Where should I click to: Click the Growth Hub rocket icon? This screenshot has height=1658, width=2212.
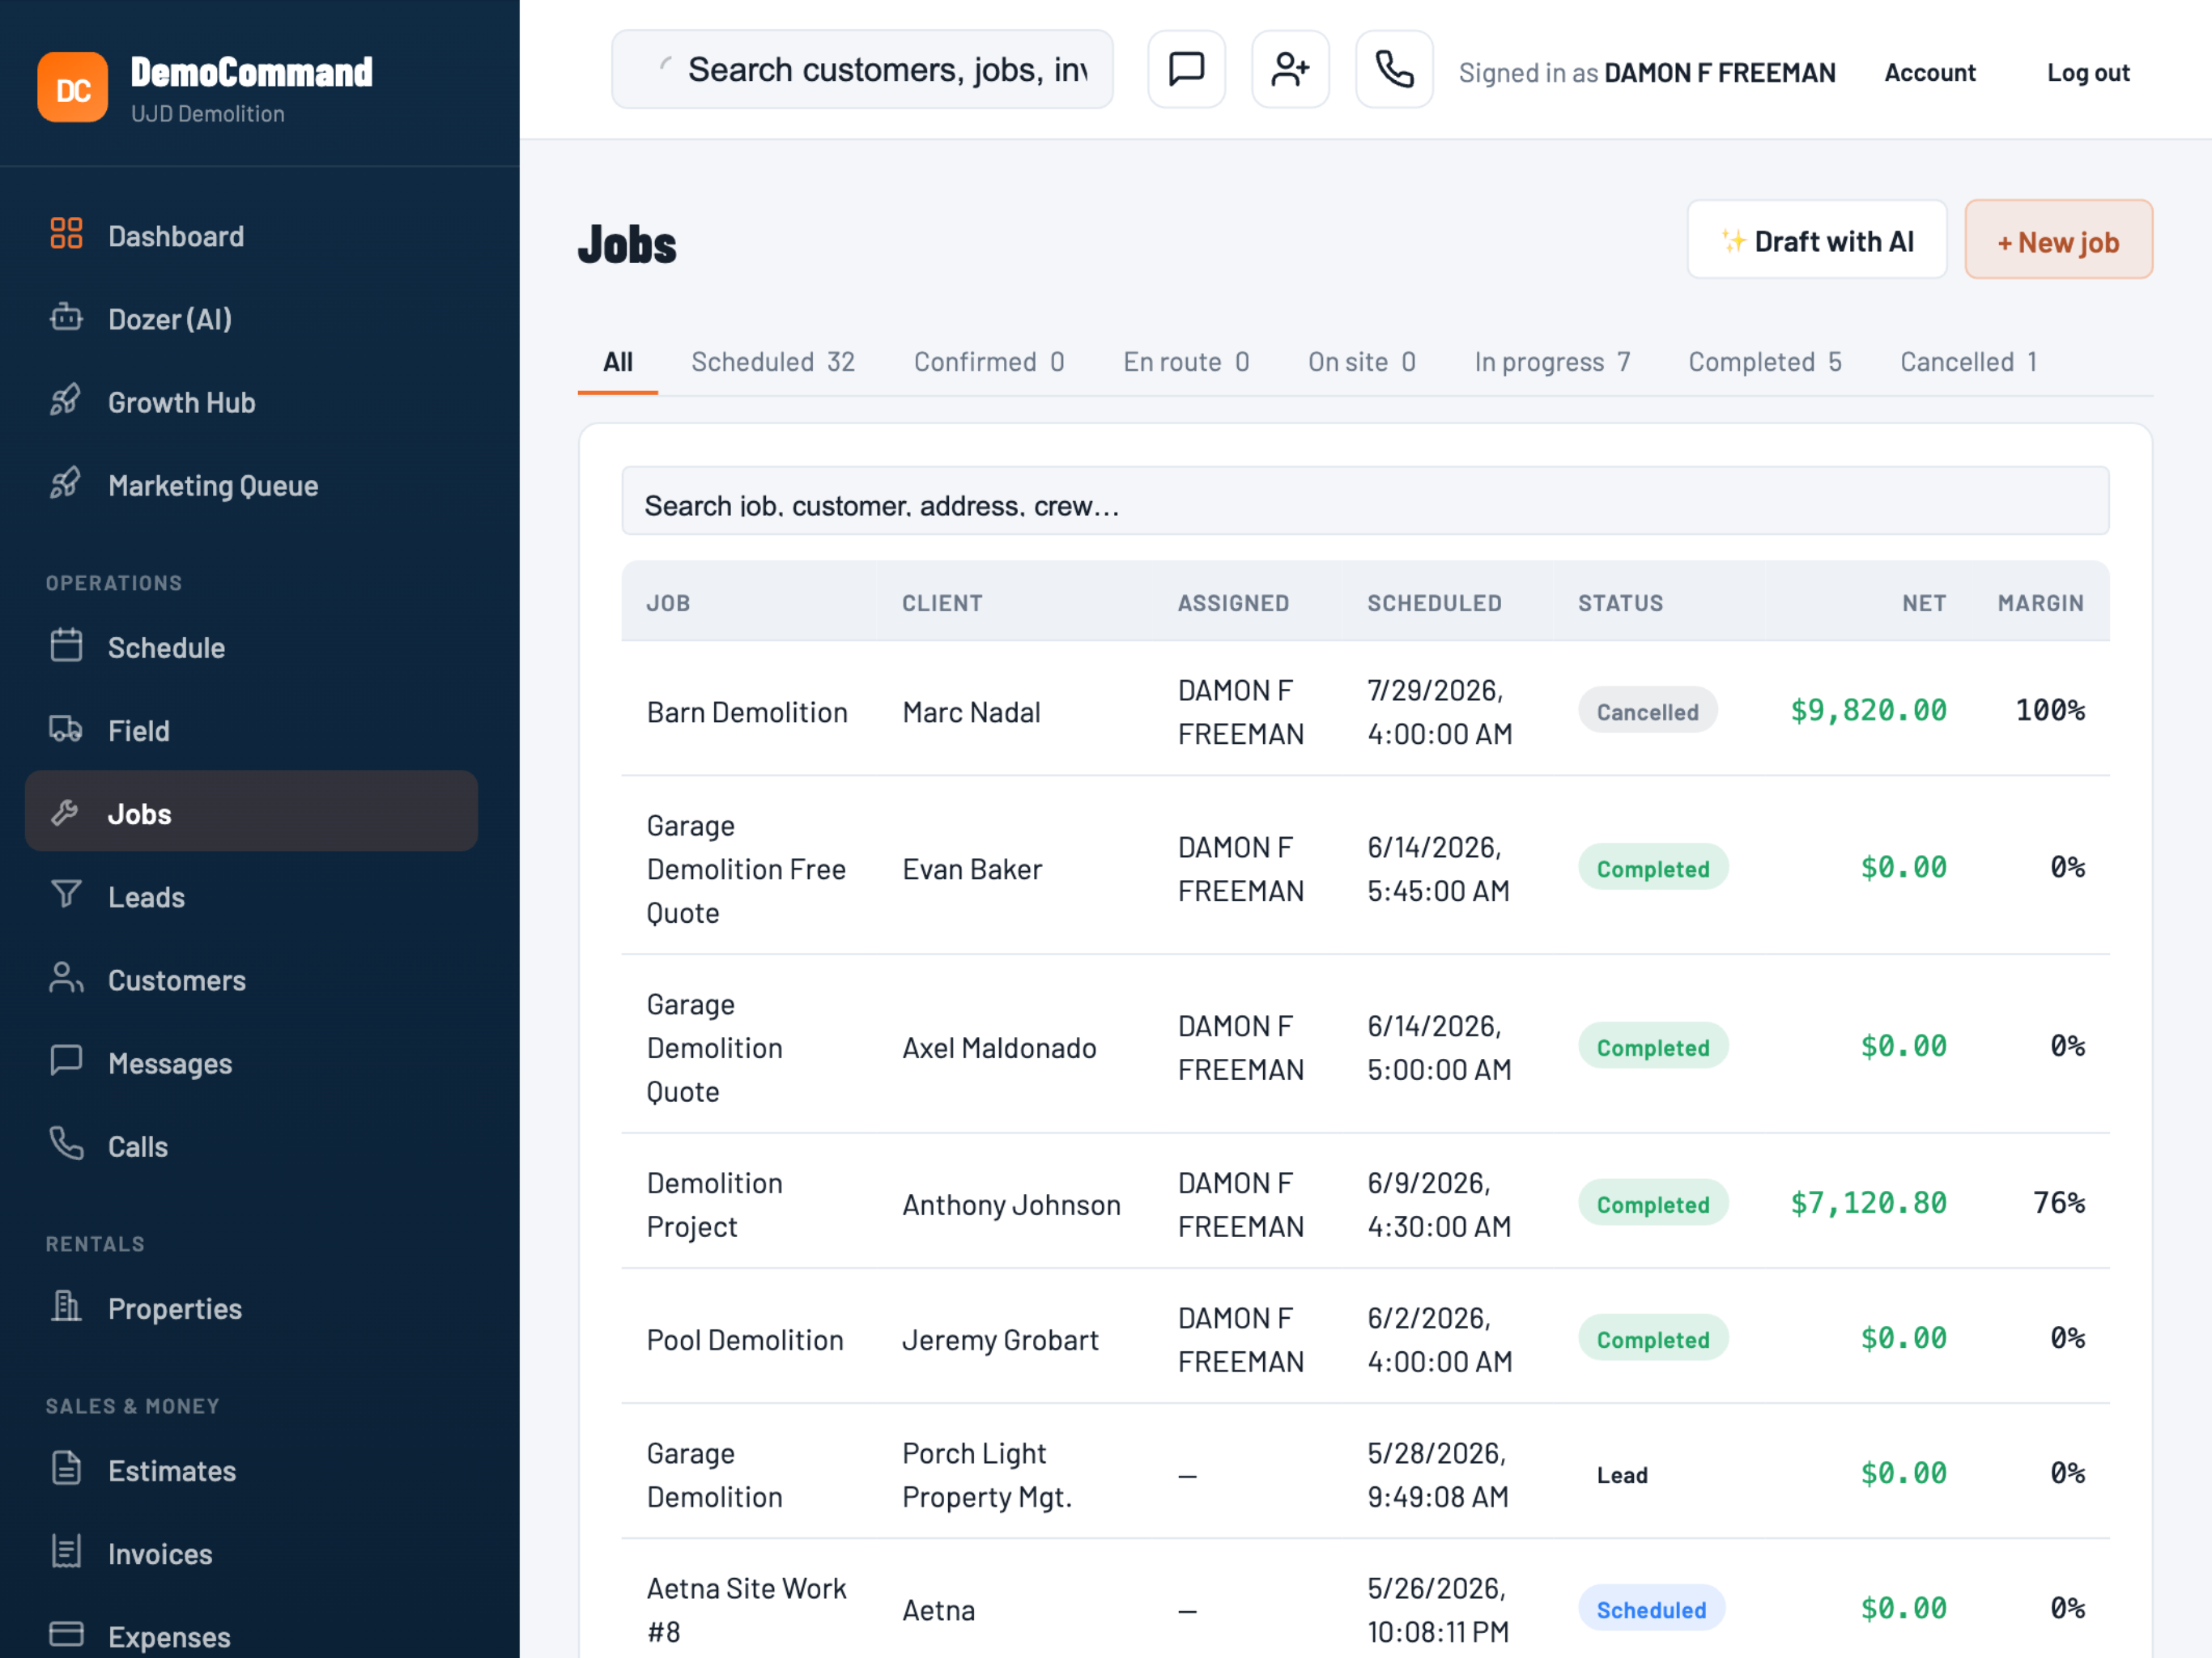66,400
